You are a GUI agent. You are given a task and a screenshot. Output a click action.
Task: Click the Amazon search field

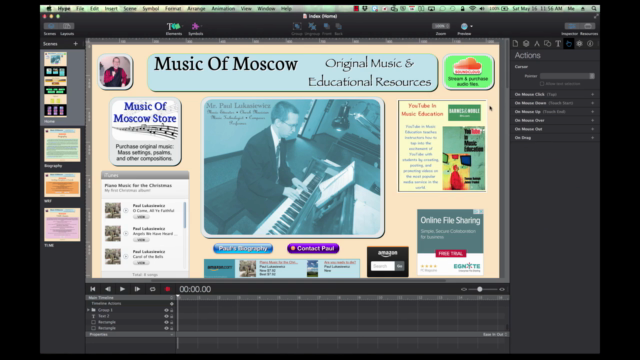382,266
